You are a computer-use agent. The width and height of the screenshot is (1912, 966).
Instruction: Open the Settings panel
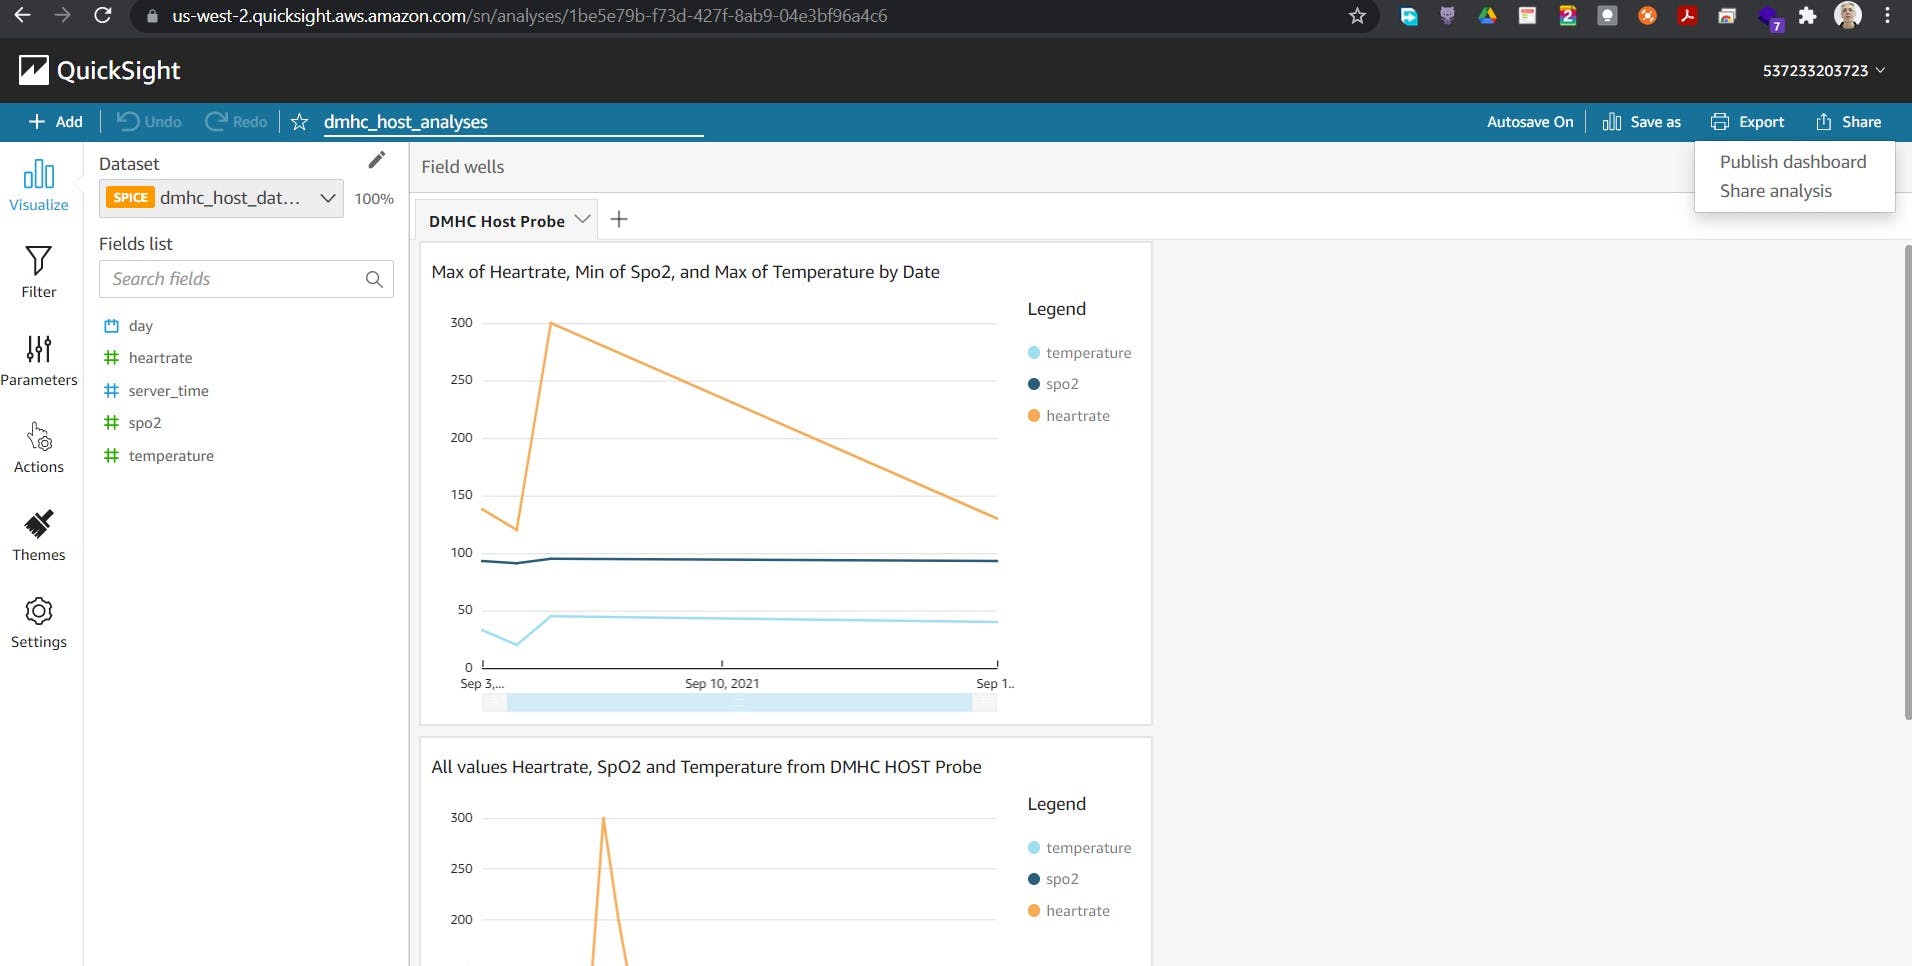tap(39, 623)
